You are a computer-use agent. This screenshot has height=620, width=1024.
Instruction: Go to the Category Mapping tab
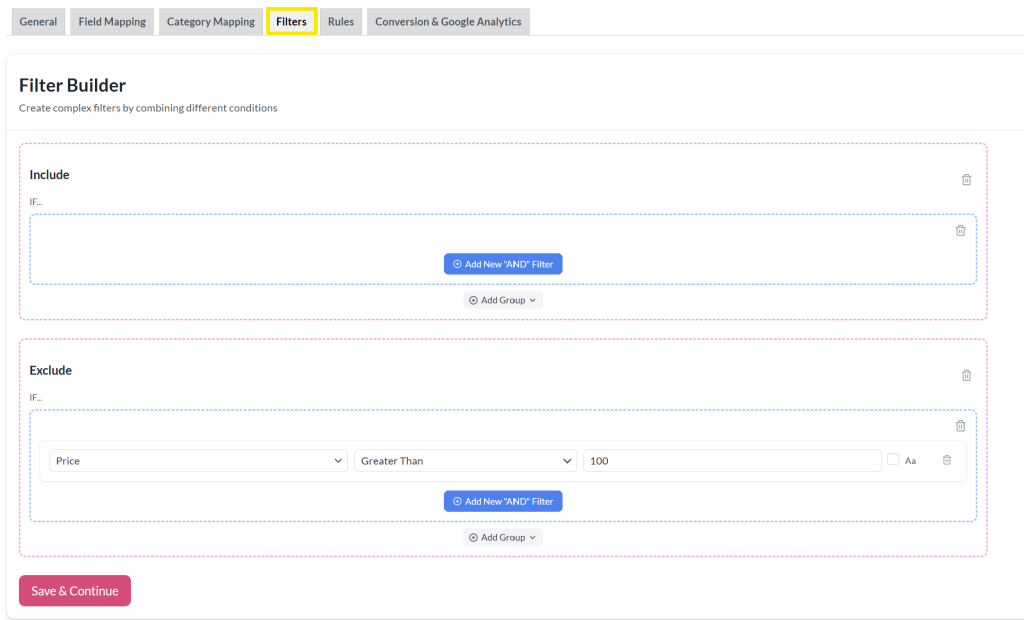point(210,20)
